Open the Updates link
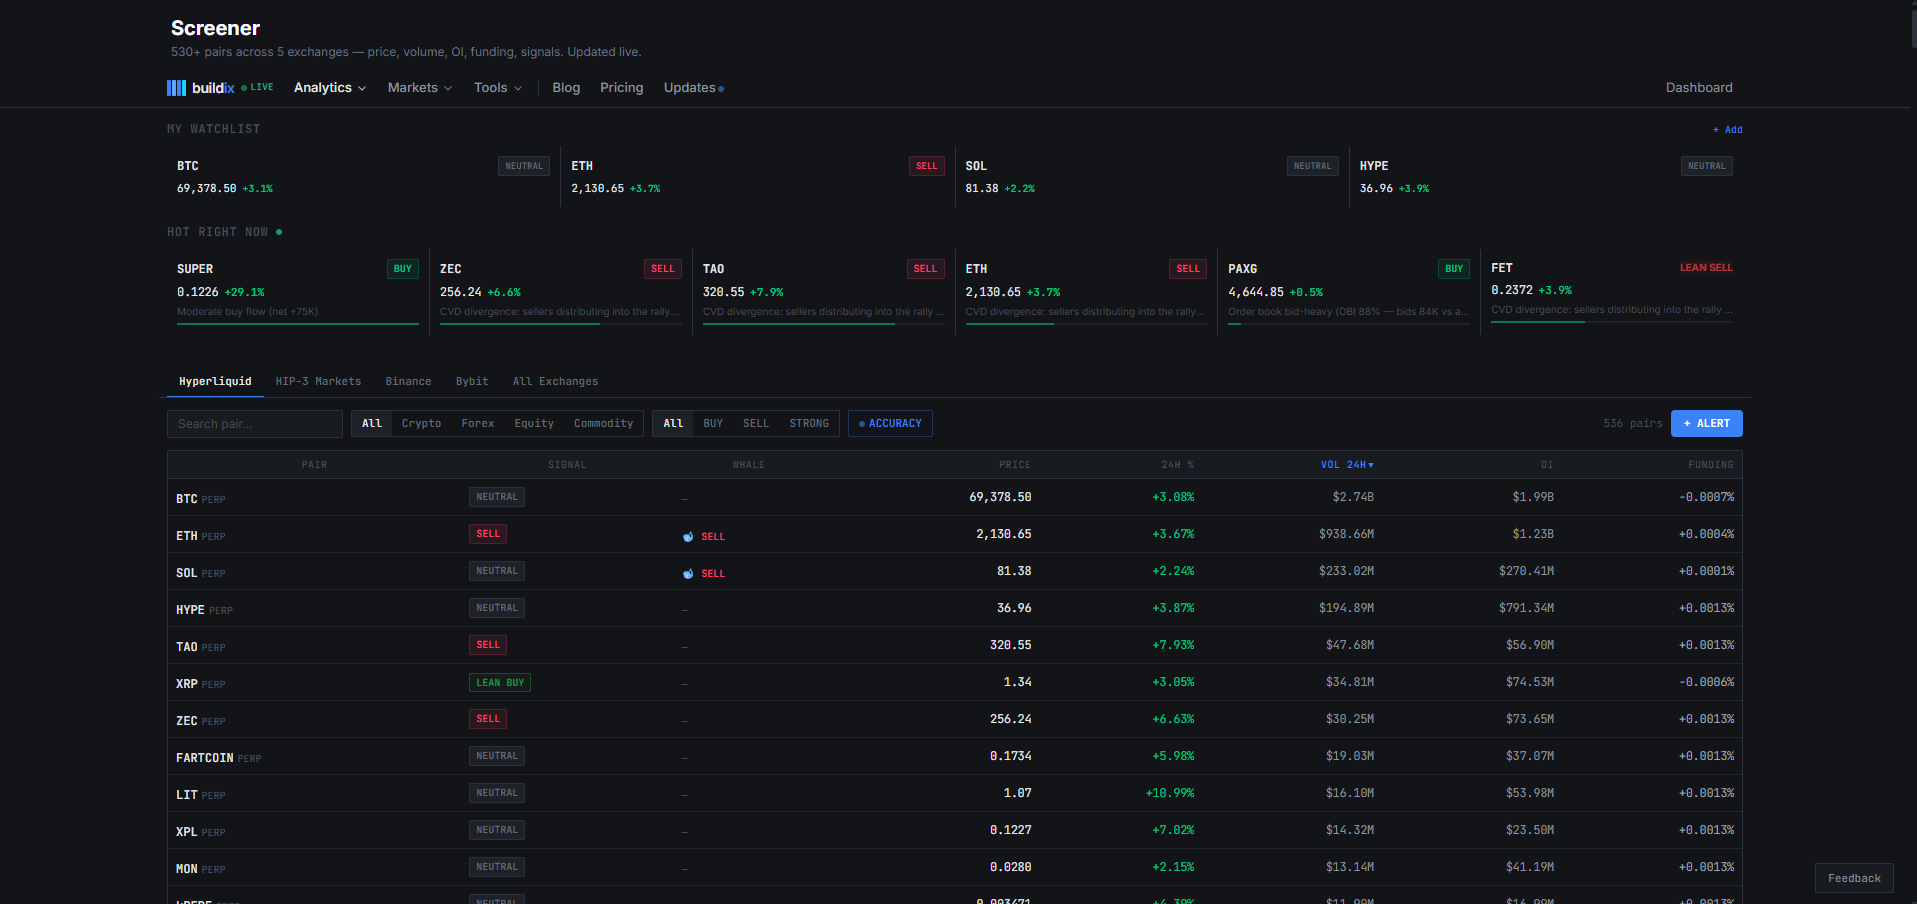 [690, 88]
